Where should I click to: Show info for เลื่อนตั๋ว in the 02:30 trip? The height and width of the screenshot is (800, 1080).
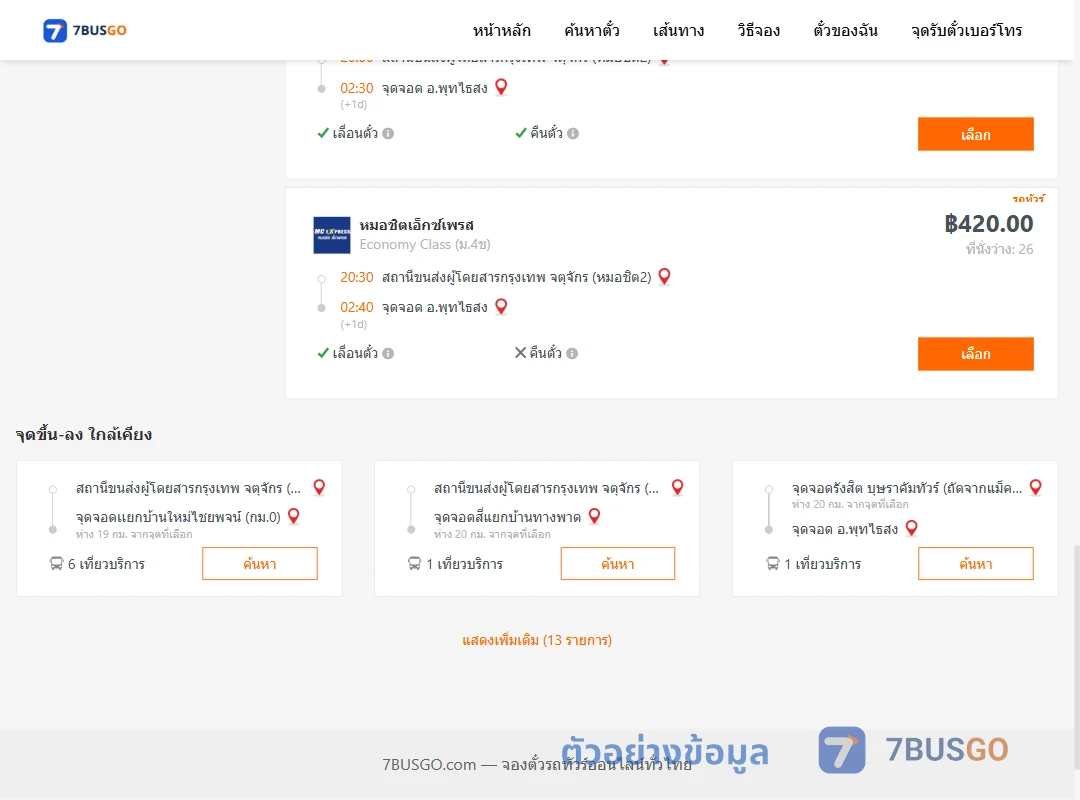[x=388, y=134]
